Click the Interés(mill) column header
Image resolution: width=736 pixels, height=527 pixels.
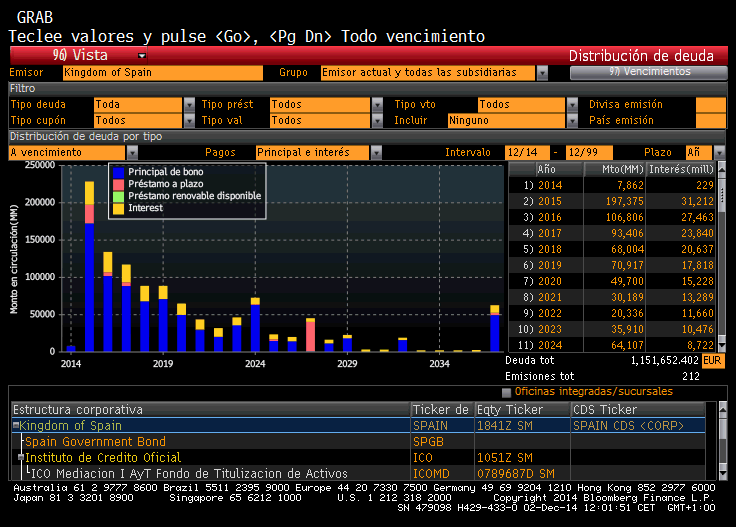[681, 169]
